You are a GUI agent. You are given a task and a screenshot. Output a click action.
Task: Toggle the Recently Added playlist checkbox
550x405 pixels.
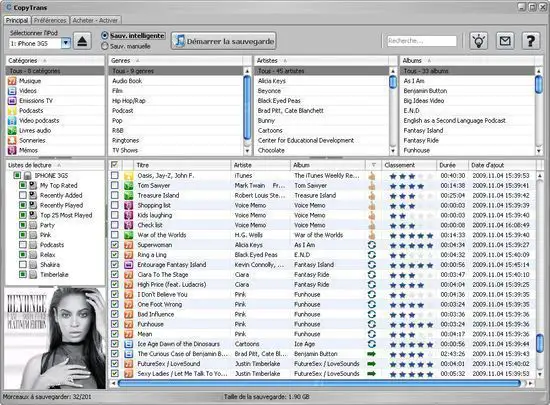click(x=23, y=195)
